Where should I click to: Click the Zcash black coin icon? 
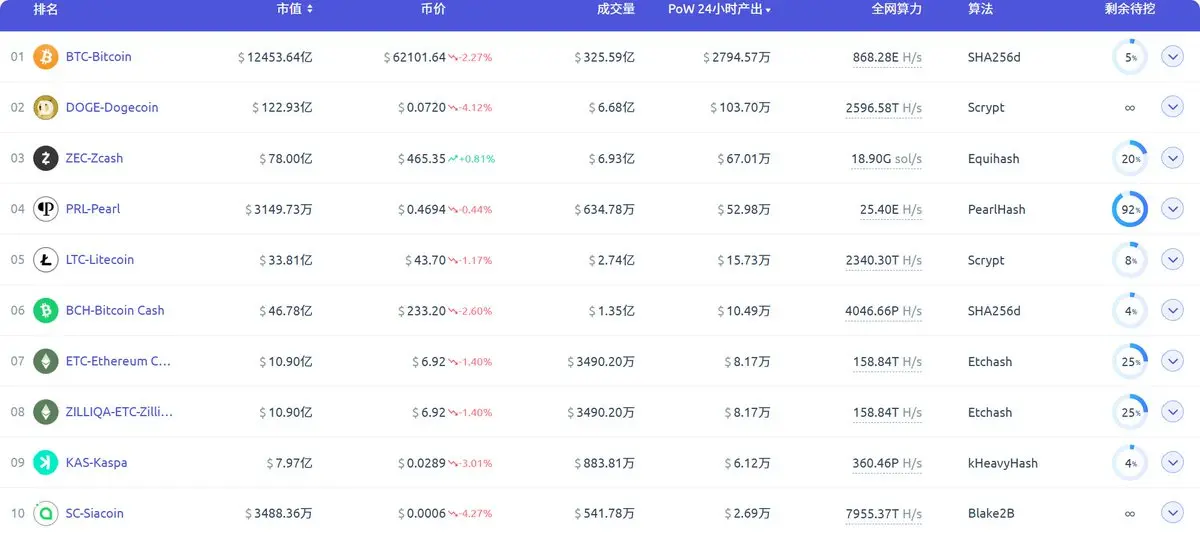tap(46, 158)
